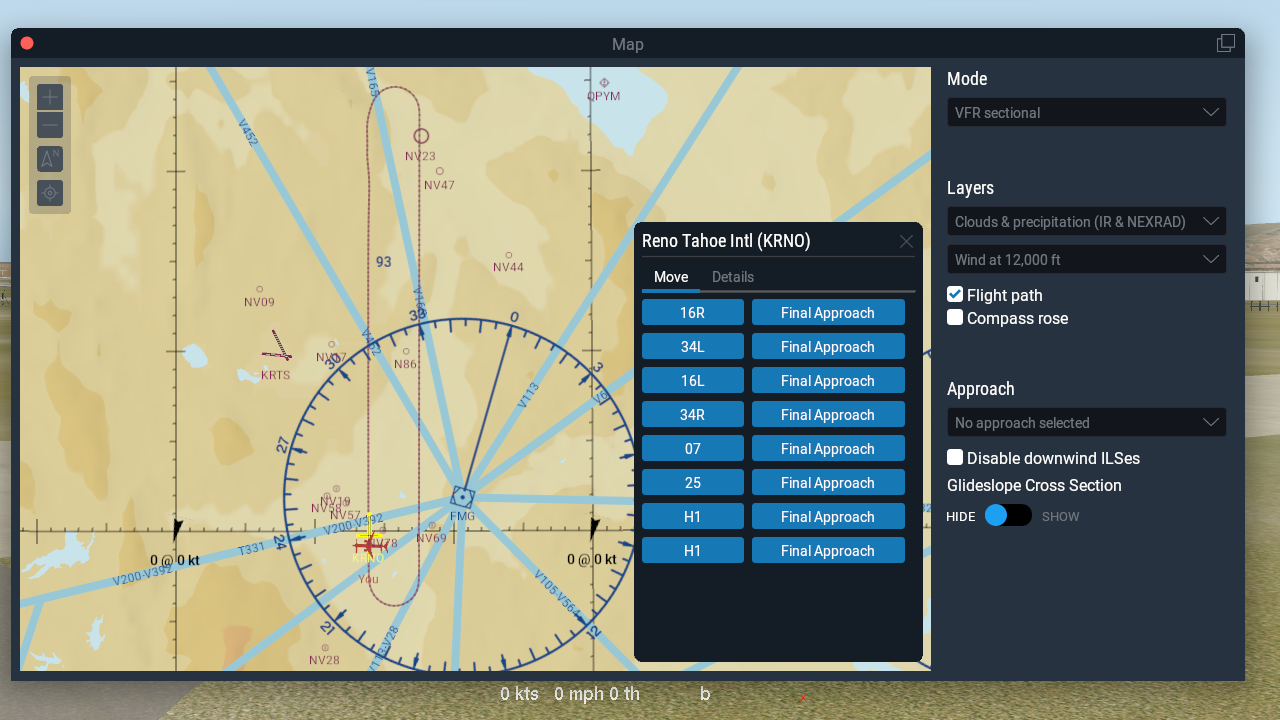
Task: Click the NV69 airport marker
Action: tap(432, 525)
